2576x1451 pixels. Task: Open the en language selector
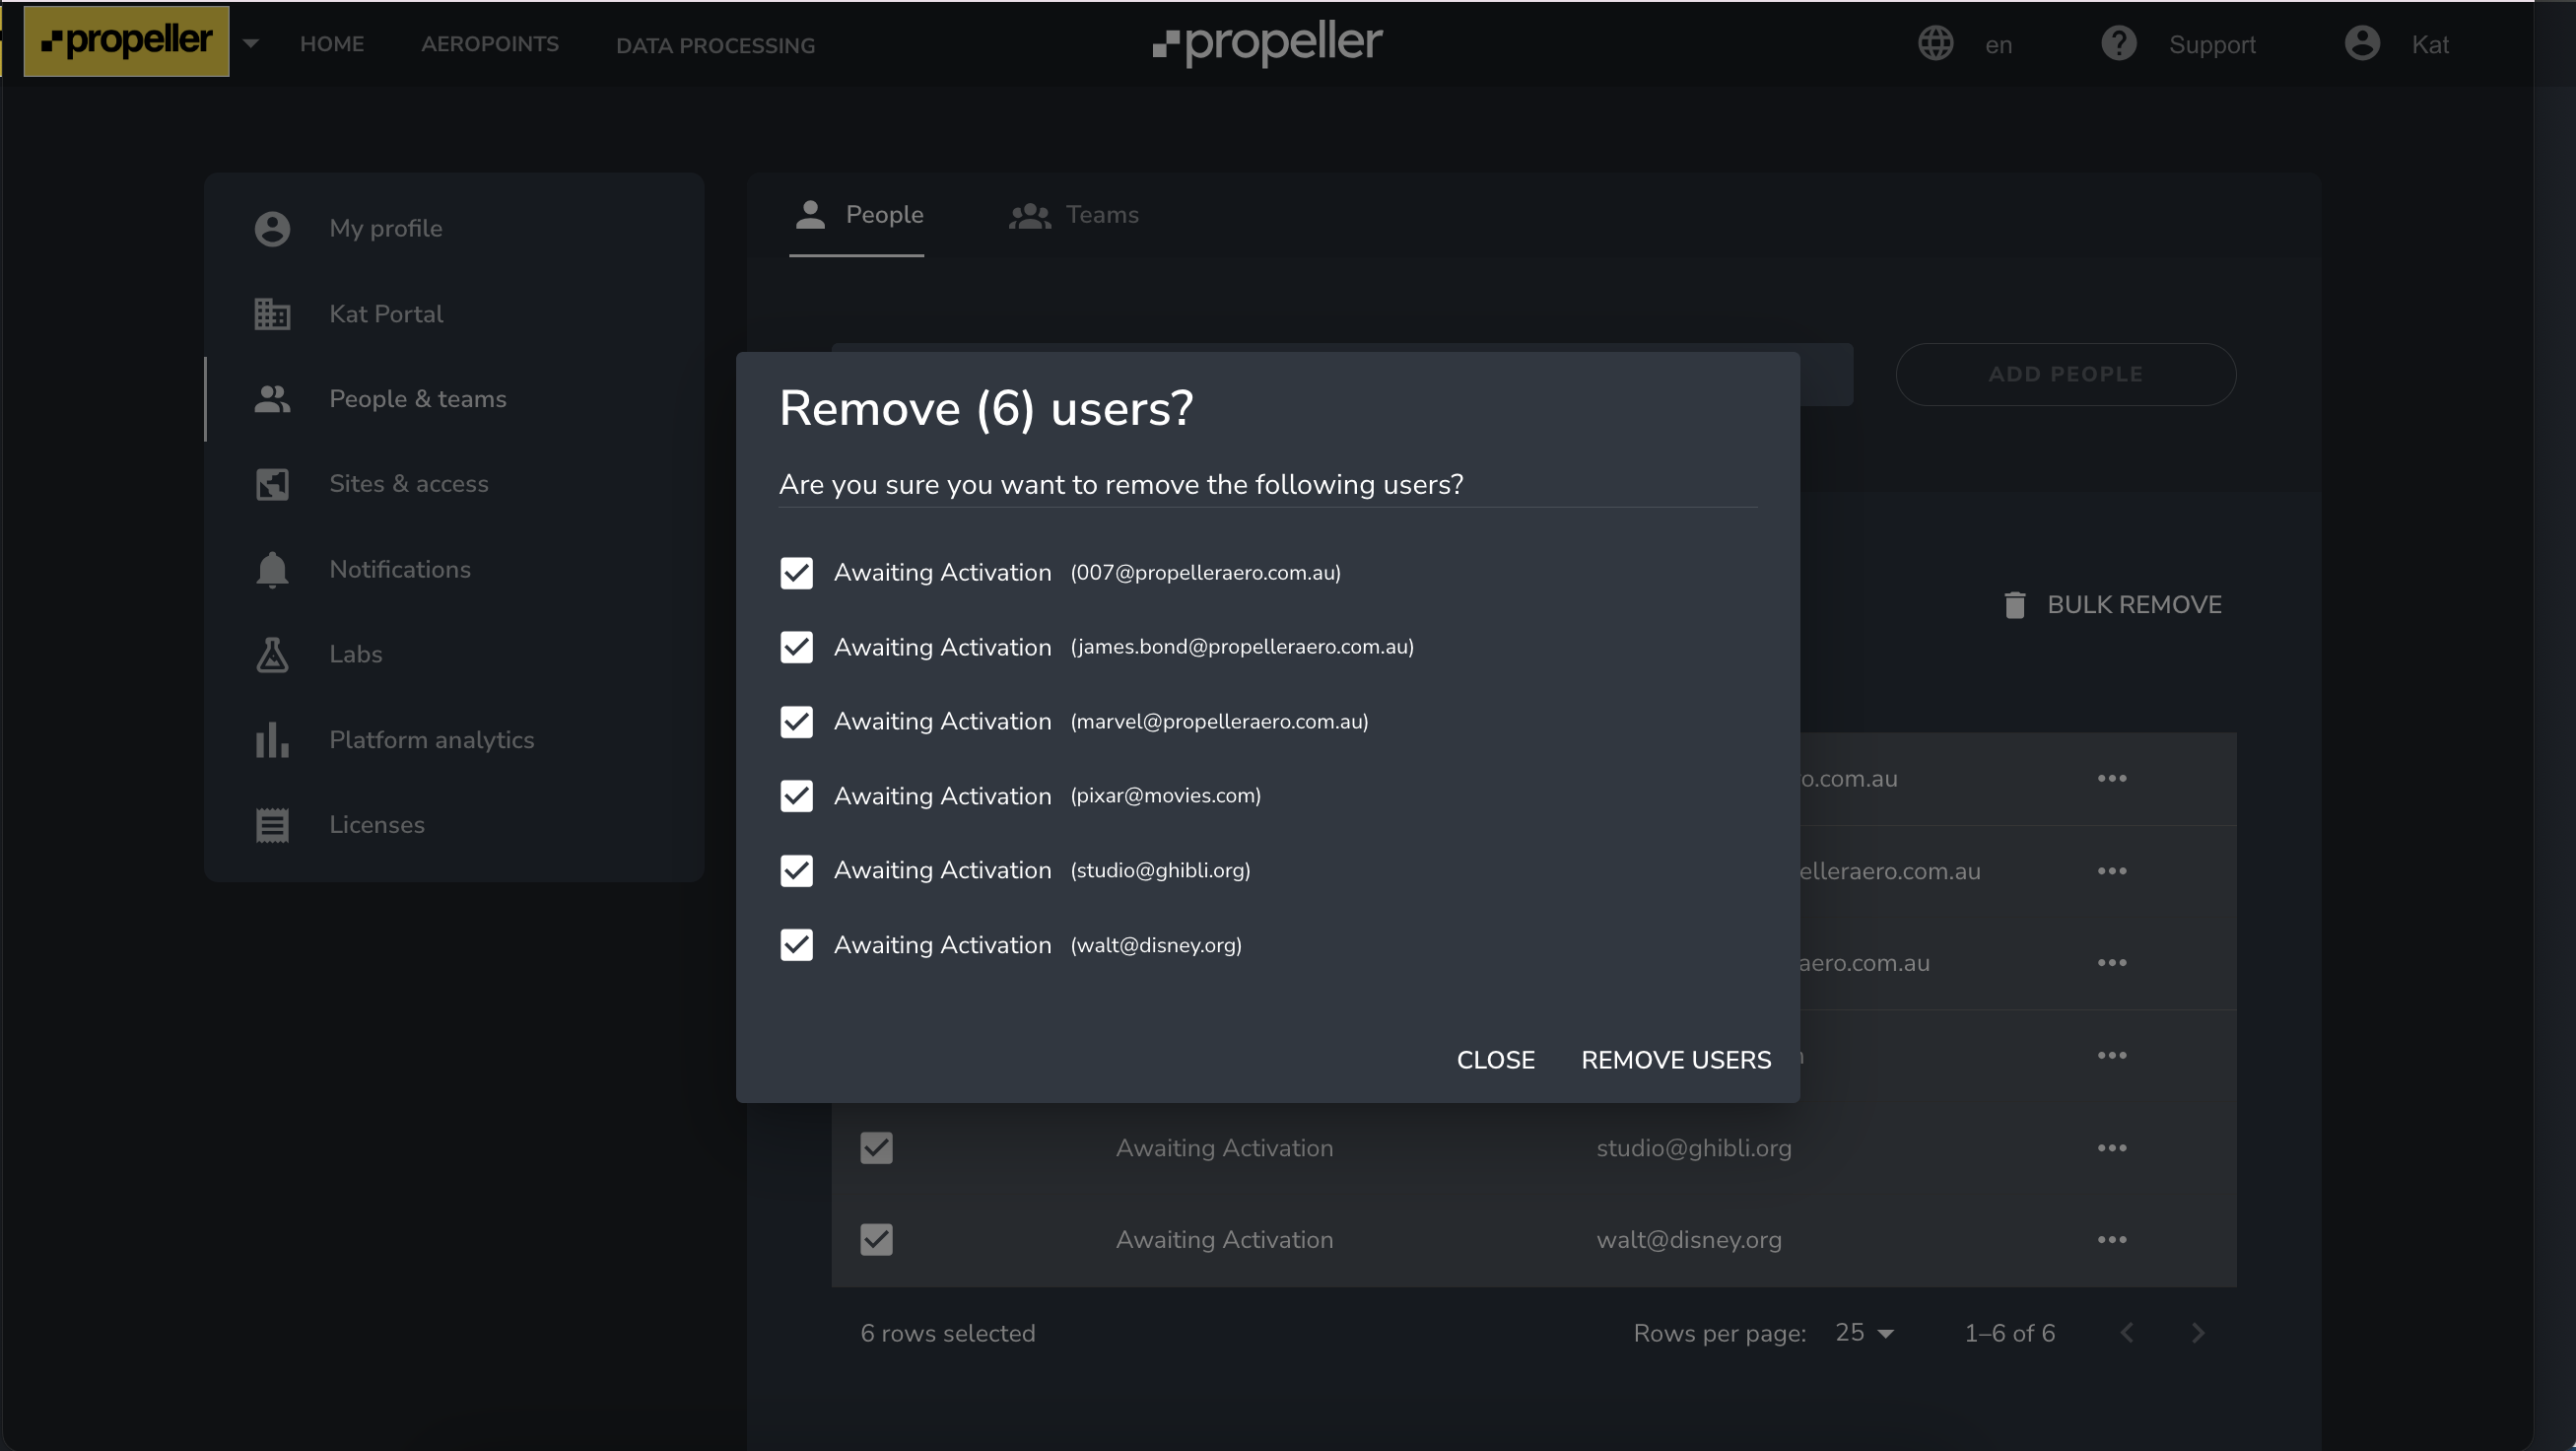(x=1998, y=45)
